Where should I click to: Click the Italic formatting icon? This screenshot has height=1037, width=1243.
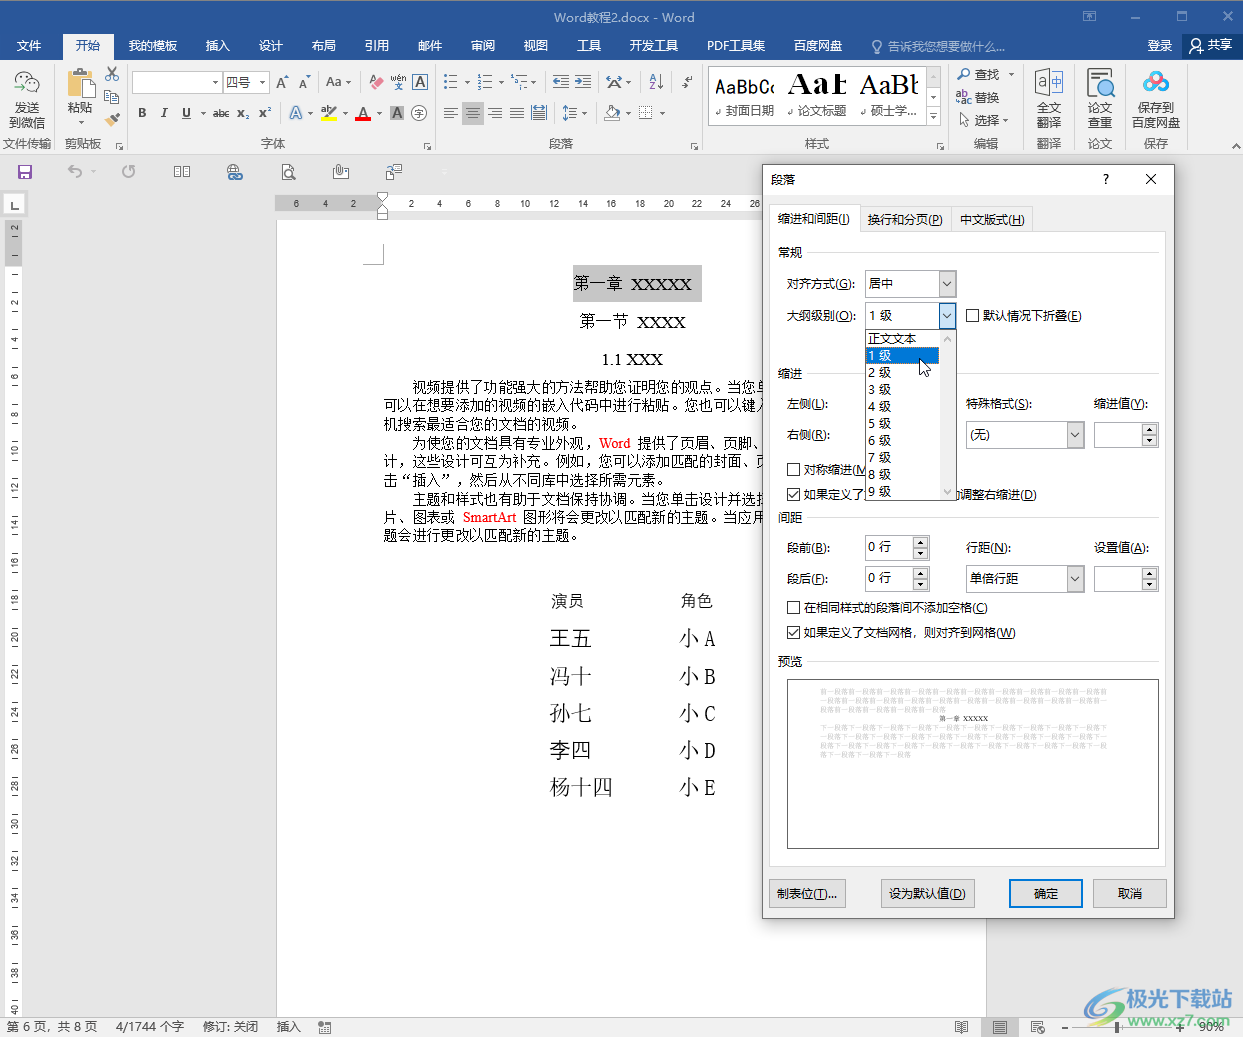tap(164, 113)
